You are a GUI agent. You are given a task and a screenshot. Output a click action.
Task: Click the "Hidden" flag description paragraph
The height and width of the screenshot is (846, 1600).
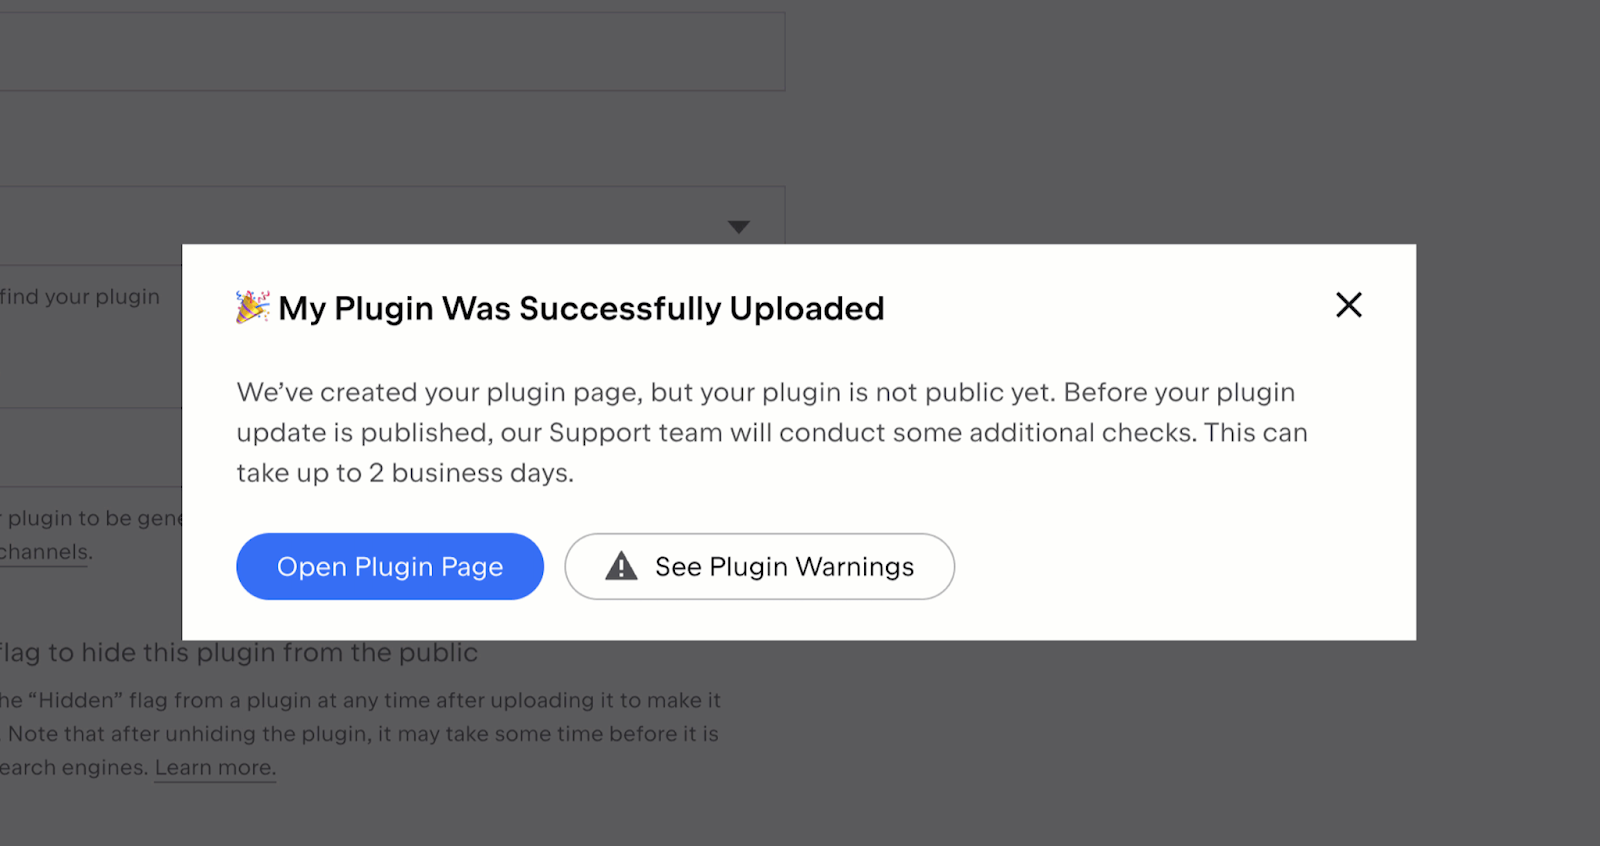(x=360, y=734)
